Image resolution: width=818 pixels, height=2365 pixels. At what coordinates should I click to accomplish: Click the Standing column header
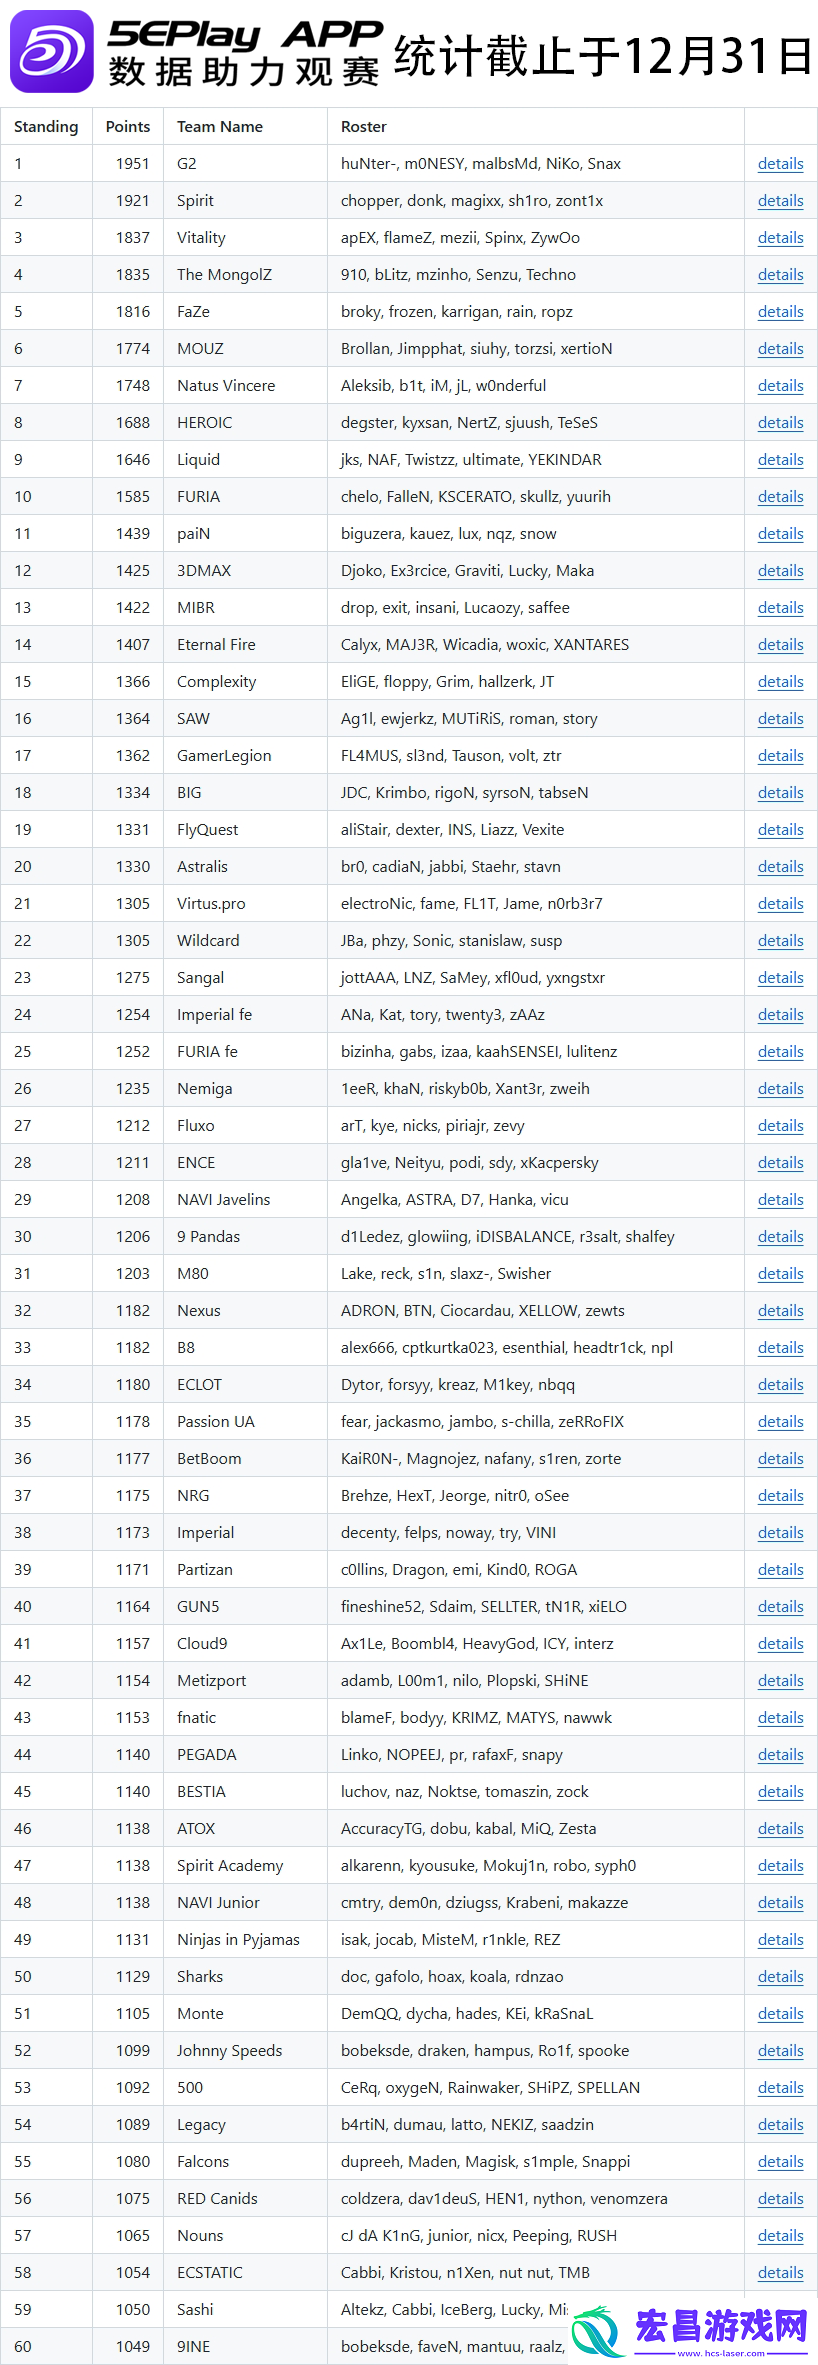tap(46, 127)
